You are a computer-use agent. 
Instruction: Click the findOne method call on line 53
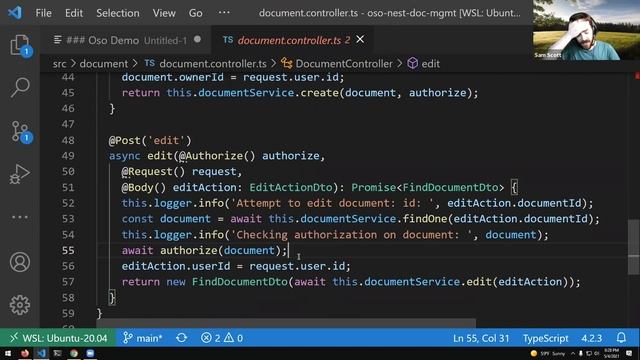pyautogui.click(x=425, y=219)
